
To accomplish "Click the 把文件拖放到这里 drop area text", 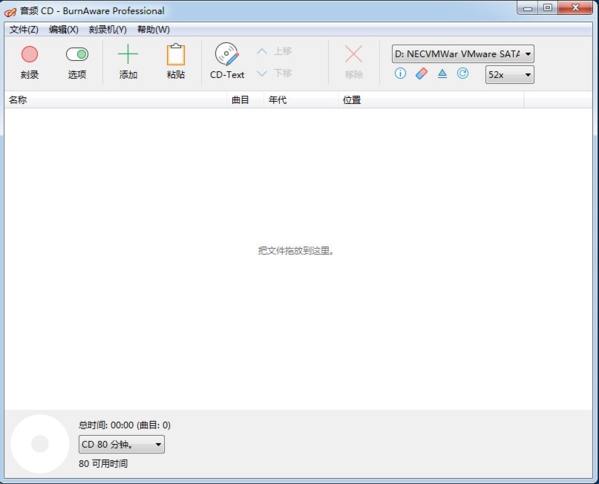I will coord(296,251).
